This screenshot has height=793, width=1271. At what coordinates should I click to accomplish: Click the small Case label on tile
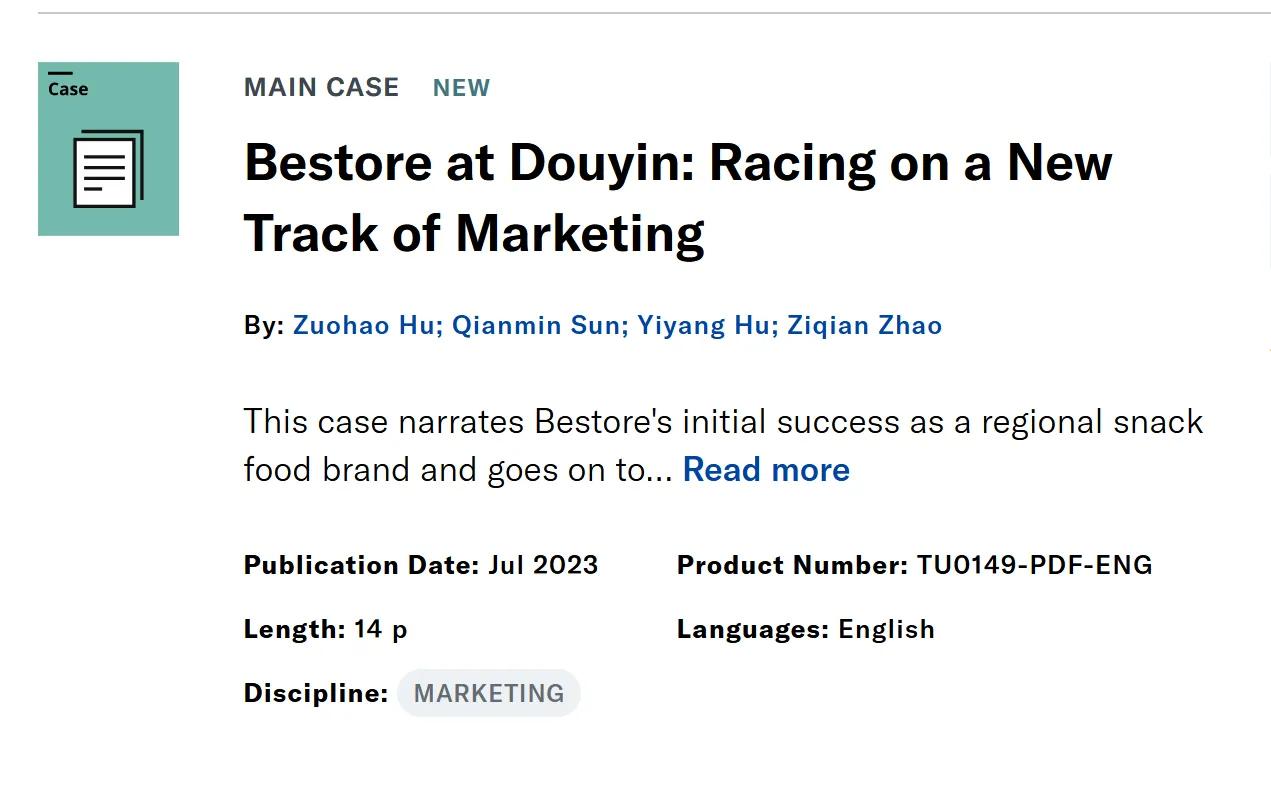(x=68, y=89)
